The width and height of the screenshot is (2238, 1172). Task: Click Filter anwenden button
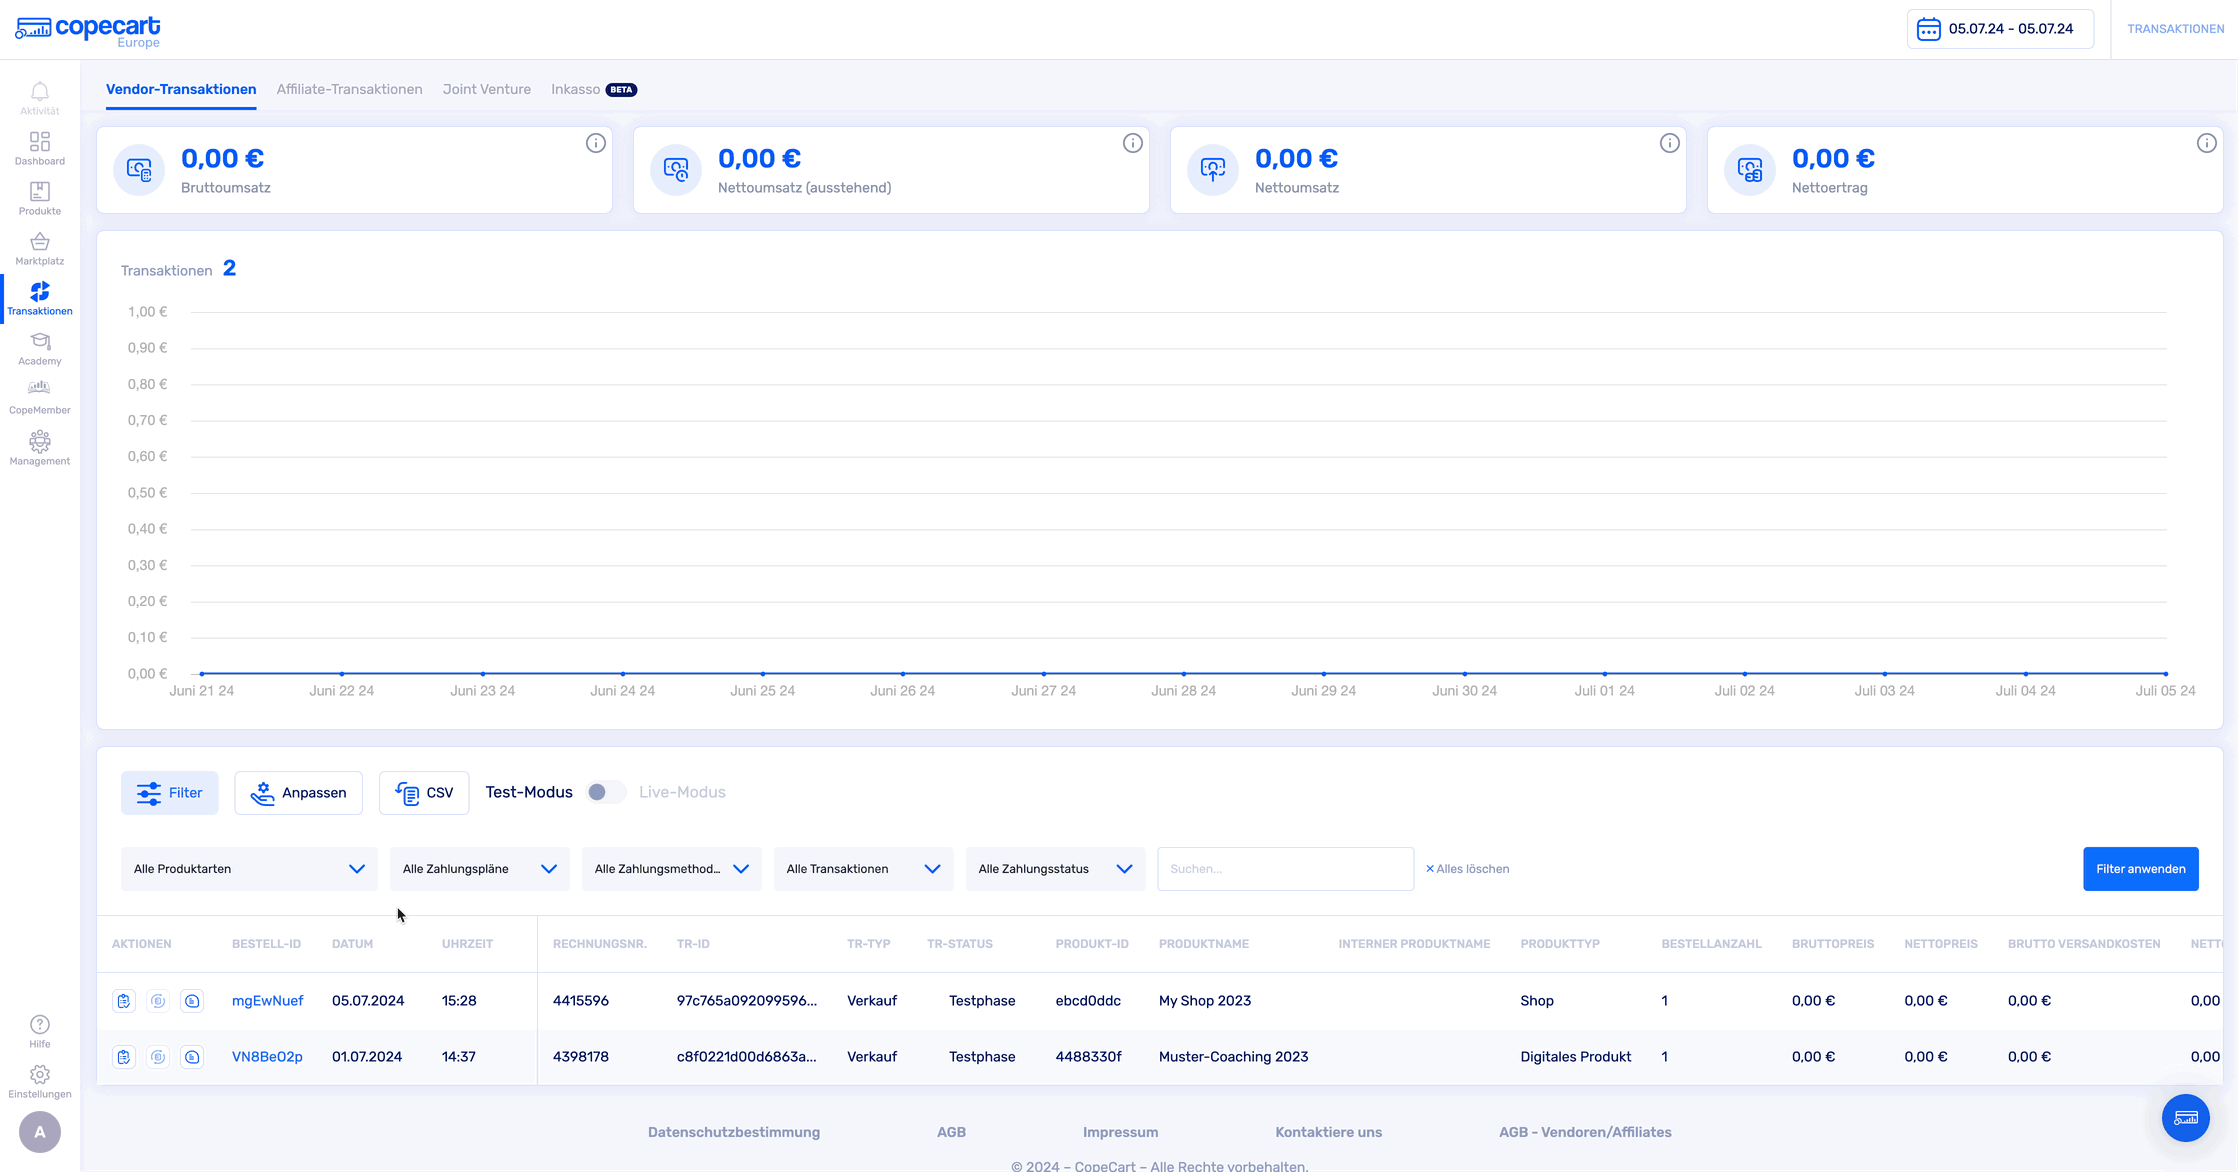pos(2140,869)
